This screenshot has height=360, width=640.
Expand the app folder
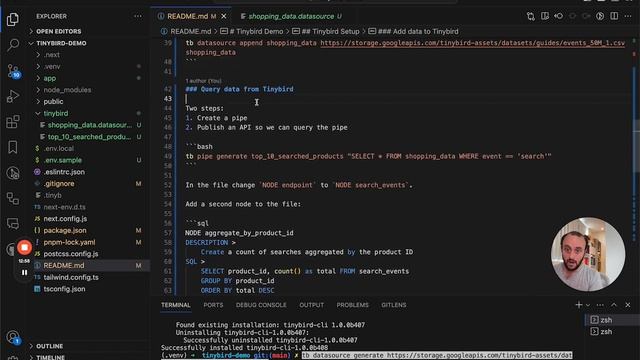49,78
